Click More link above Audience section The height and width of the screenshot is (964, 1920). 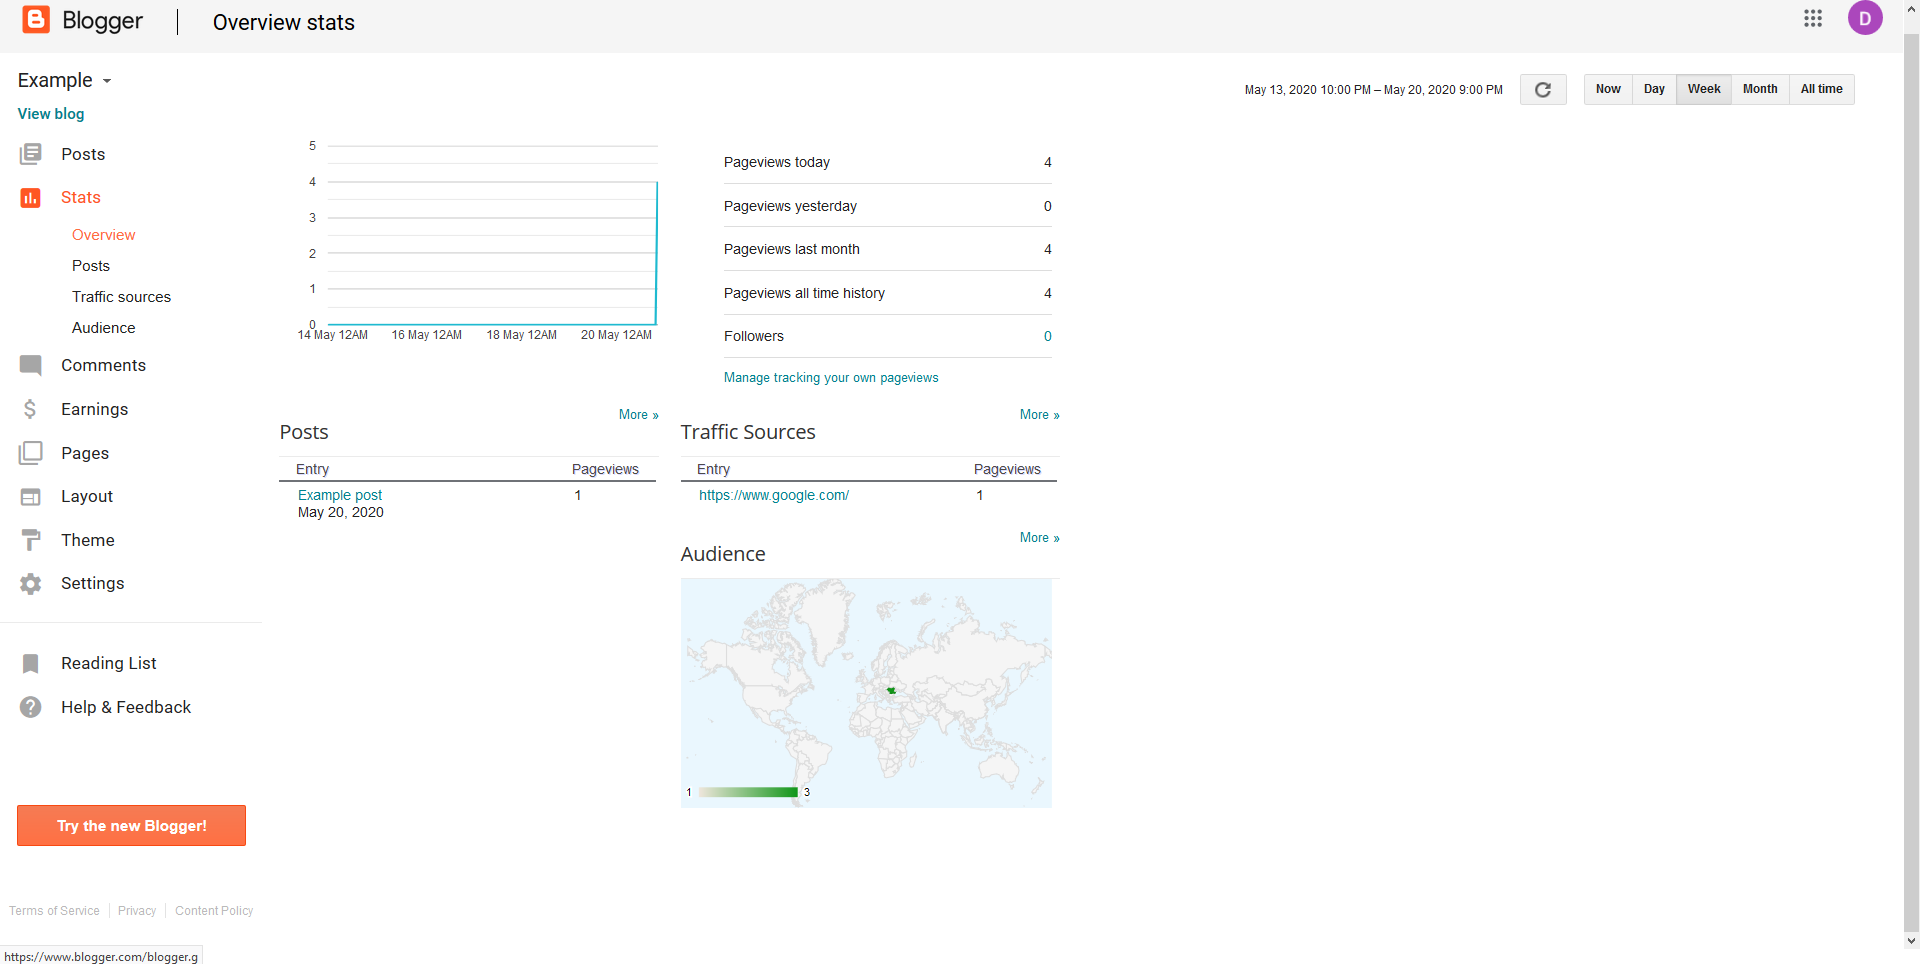1039,538
